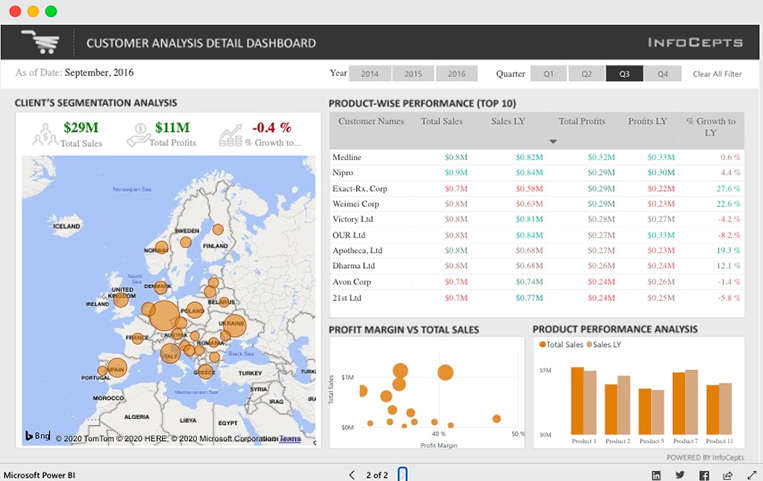Filter by year 2016

point(456,74)
